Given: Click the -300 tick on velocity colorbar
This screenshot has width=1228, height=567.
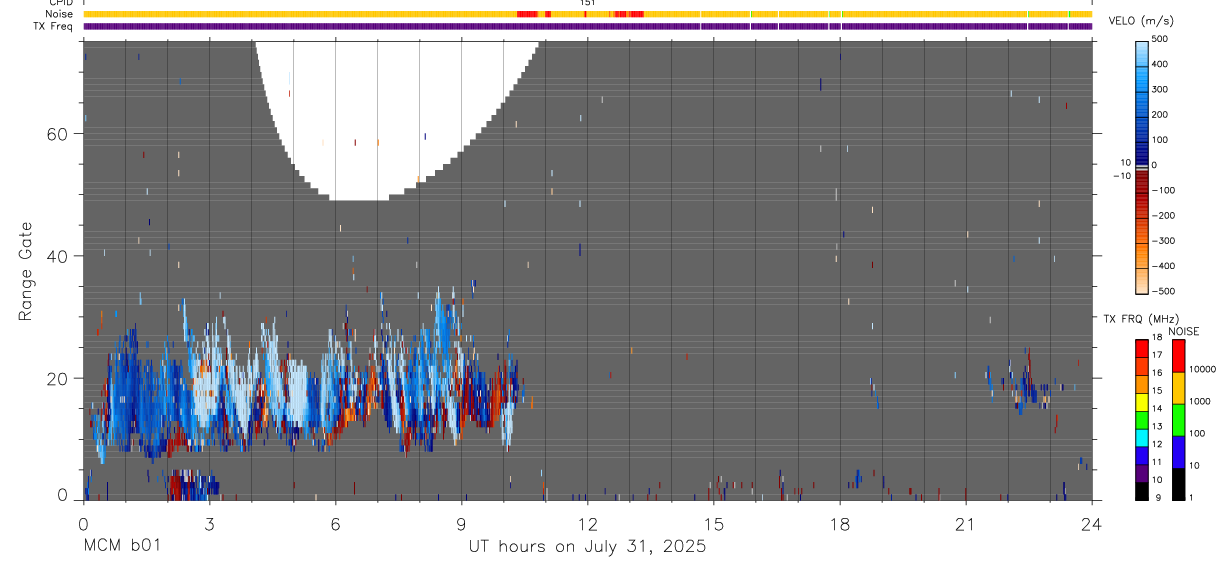Looking at the screenshot, I should pyautogui.click(x=1162, y=241).
